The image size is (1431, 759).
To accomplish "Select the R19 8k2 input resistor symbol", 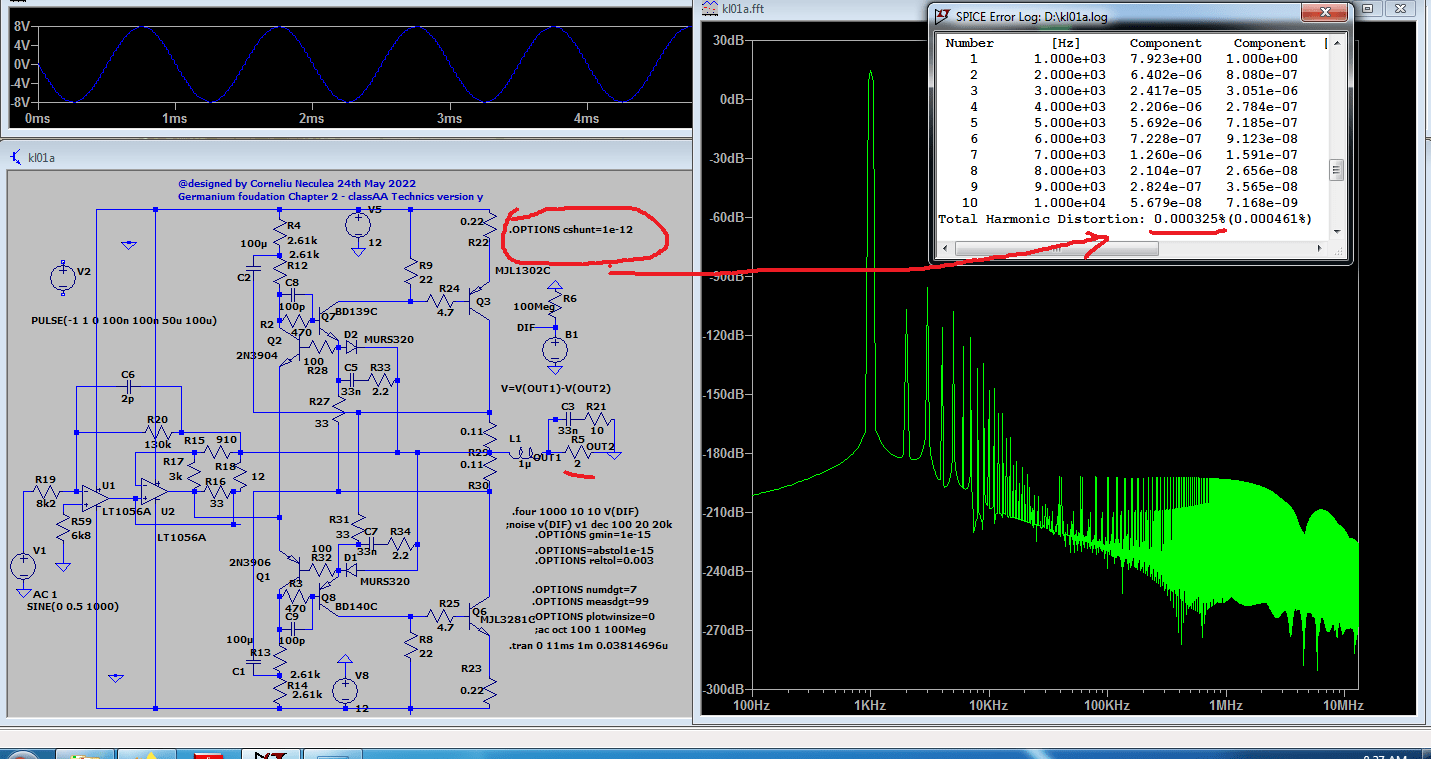I will pos(45,492).
